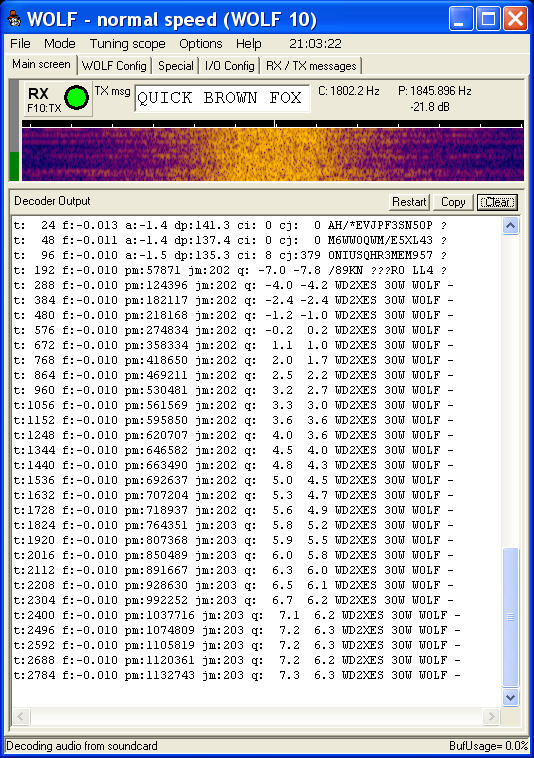The height and width of the screenshot is (758, 534).
Task: Switch to the Special tab
Action: pyautogui.click(x=176, y=66)
